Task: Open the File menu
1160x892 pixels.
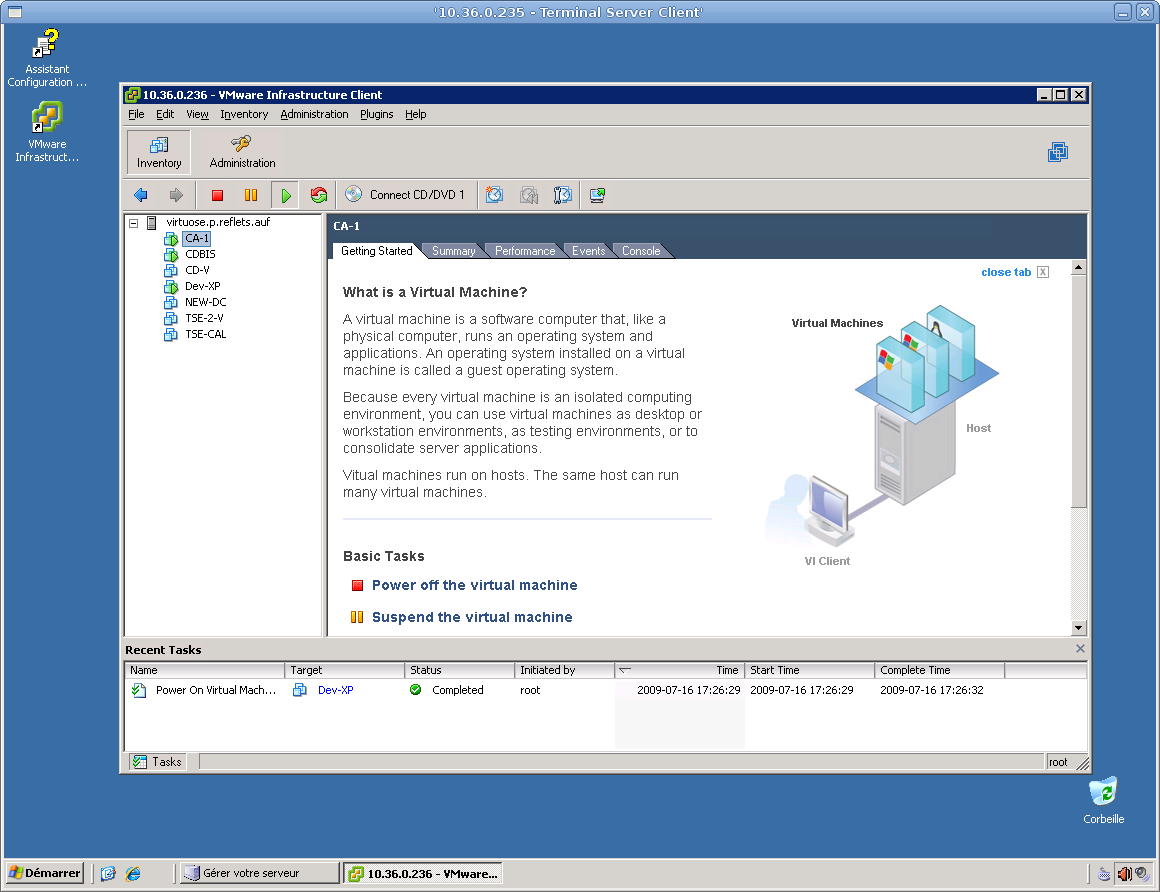Action: 136,115
